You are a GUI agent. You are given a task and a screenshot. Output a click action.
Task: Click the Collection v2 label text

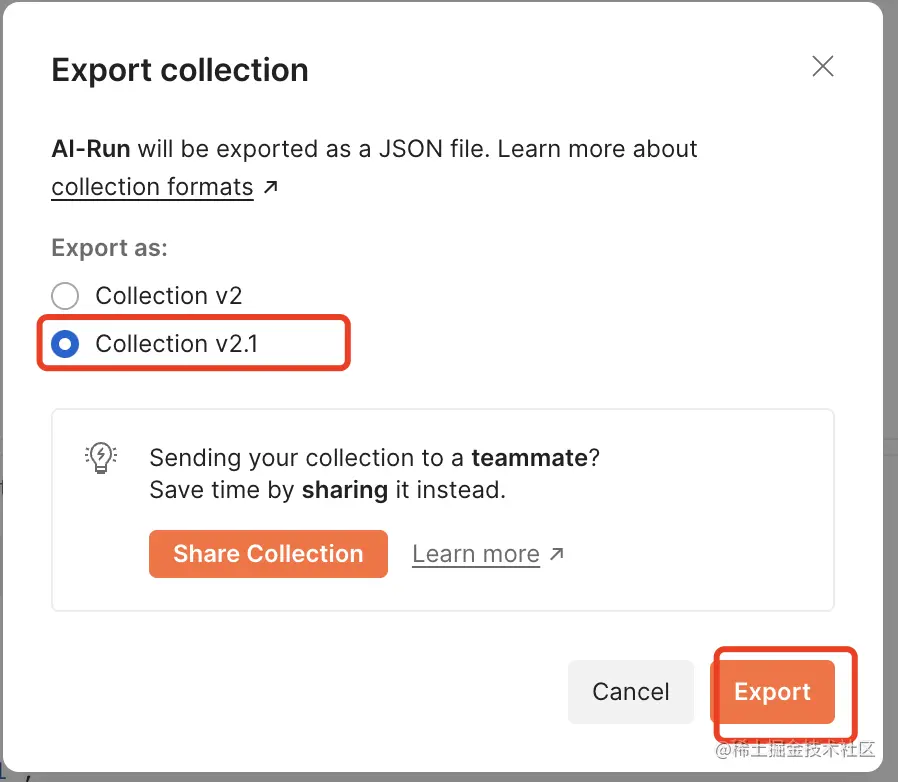click(x=169, y=296)
